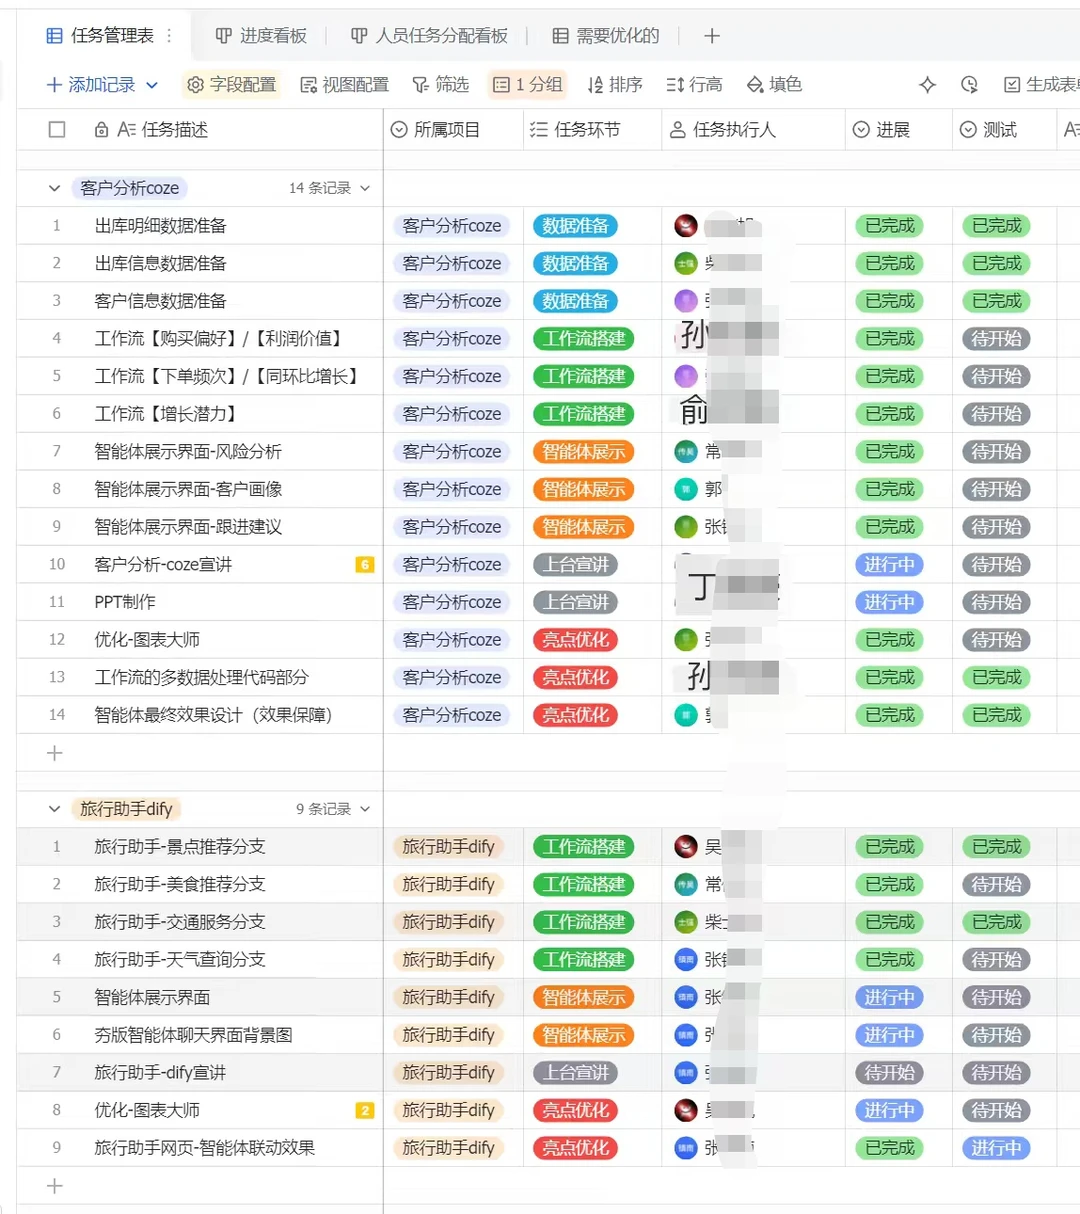Click the yellow comment badge 2 on 优化-图表大师 dify row

(x=365, y=1110)
